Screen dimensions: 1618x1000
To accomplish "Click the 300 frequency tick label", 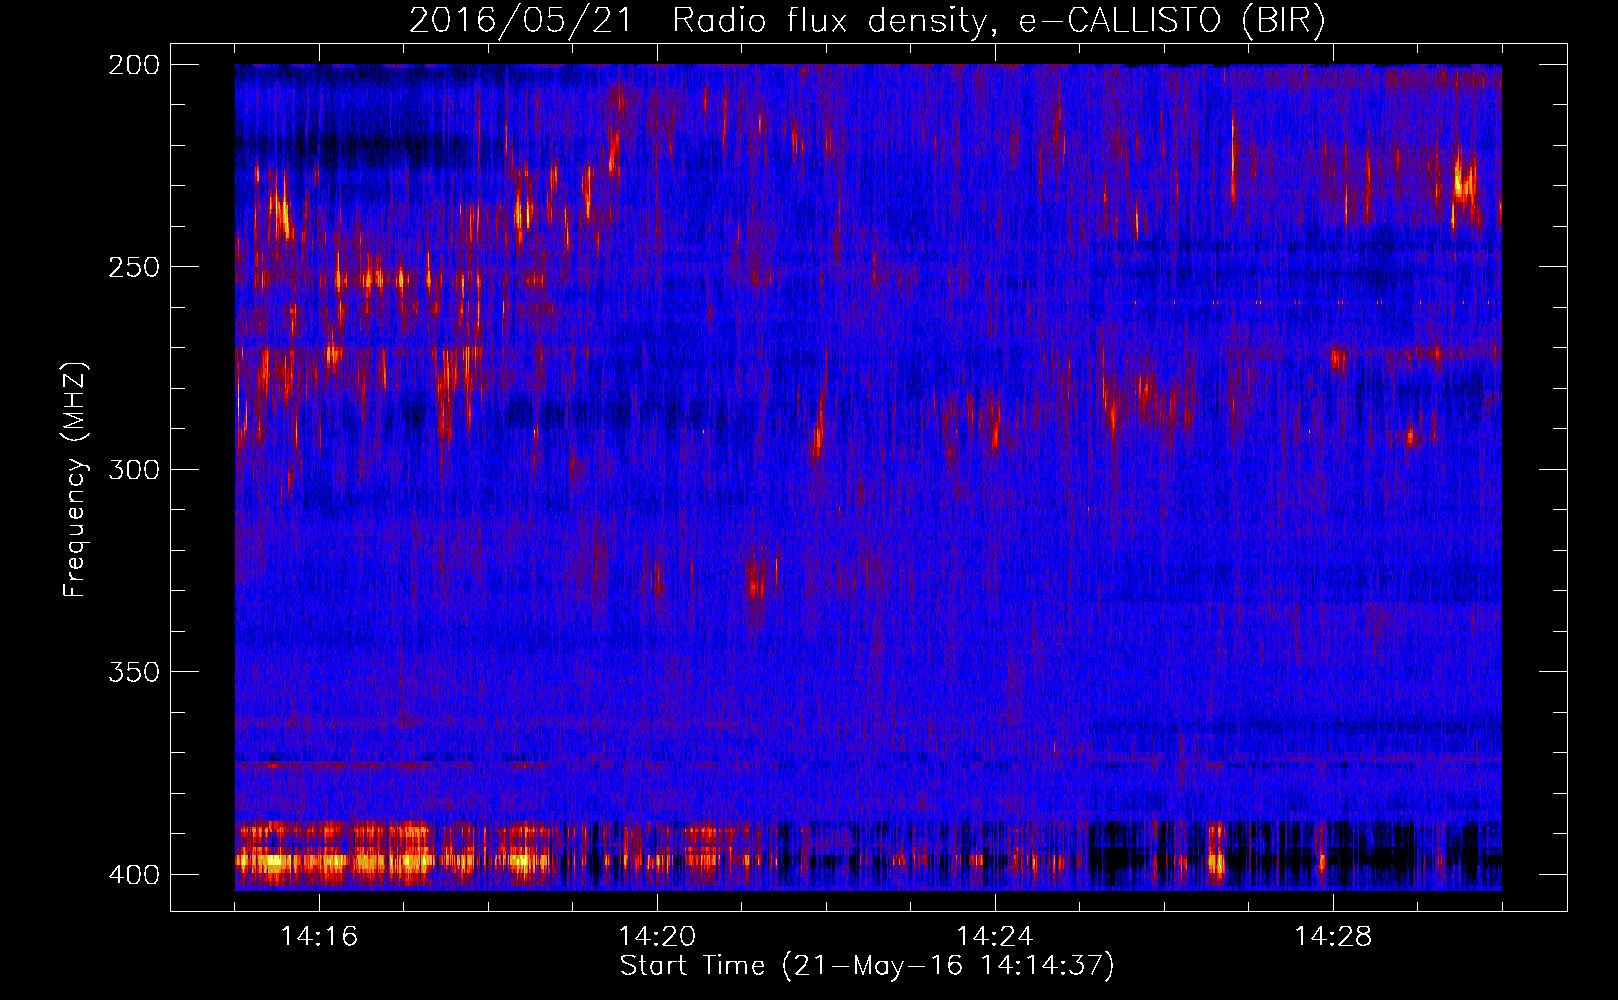I will 133,469.
